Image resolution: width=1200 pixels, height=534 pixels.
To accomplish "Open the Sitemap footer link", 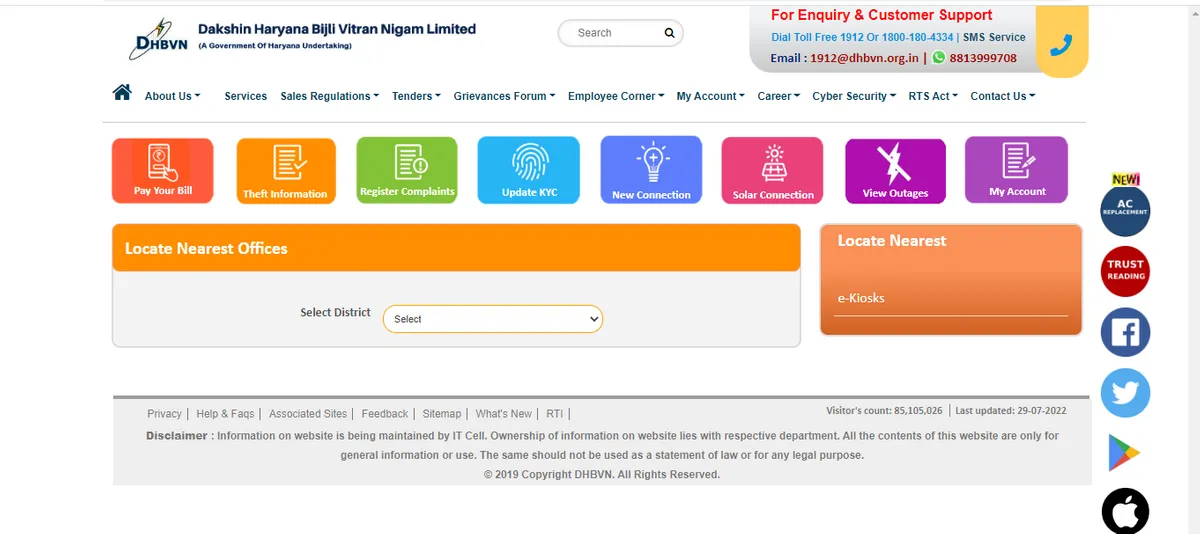I will pos(442,413).
